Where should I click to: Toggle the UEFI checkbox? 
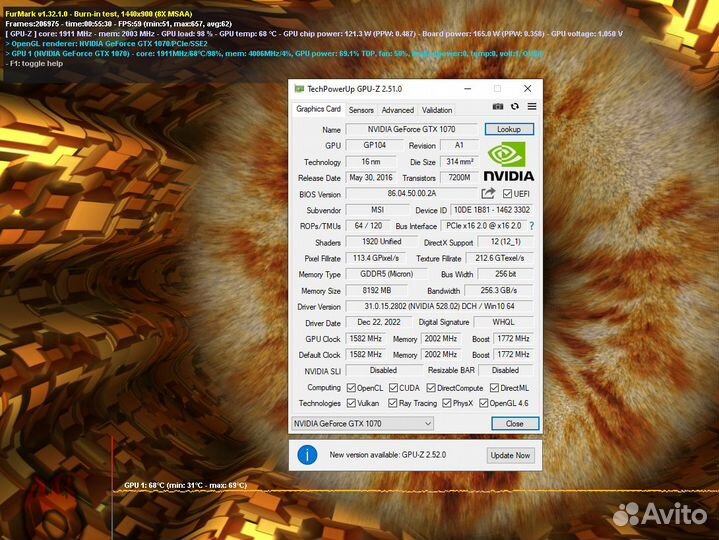point(507,194)
